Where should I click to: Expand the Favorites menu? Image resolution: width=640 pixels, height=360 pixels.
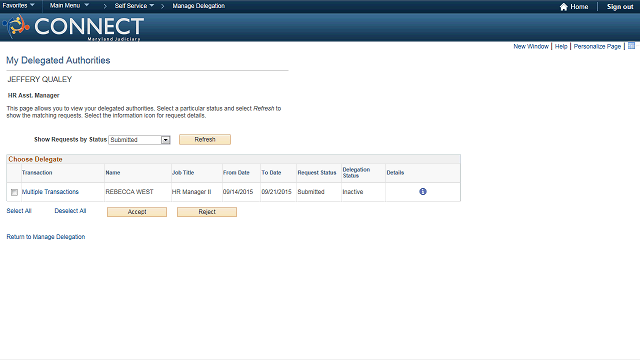coord(18,6)
